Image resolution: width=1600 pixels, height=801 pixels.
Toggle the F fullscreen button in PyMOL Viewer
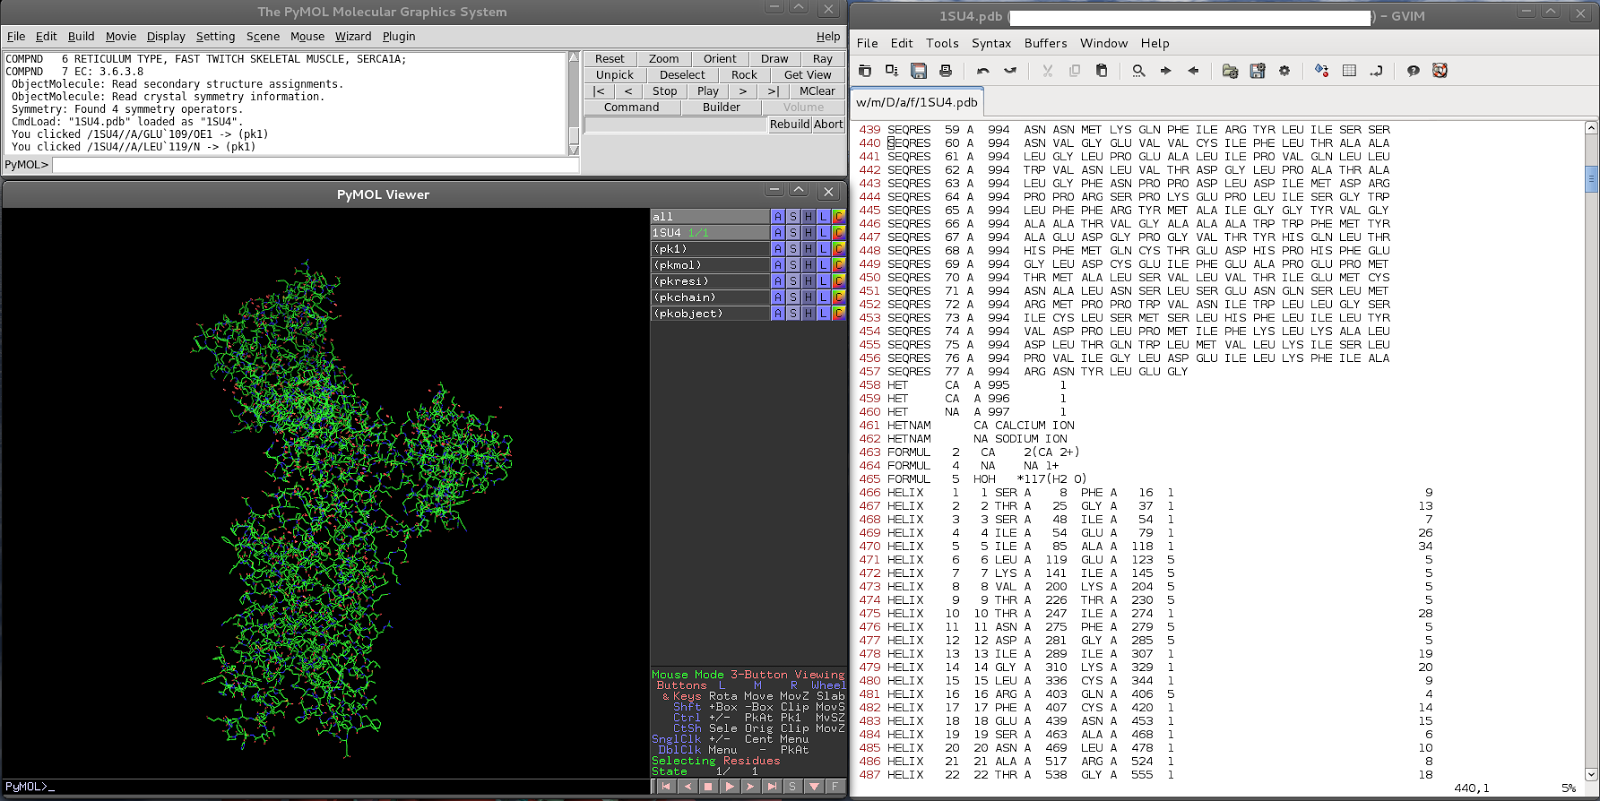tap(835, 787)
